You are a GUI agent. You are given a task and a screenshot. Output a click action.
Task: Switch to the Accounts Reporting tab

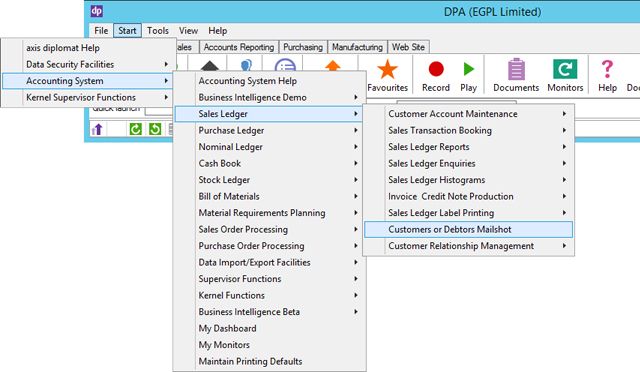coord(239,47)
